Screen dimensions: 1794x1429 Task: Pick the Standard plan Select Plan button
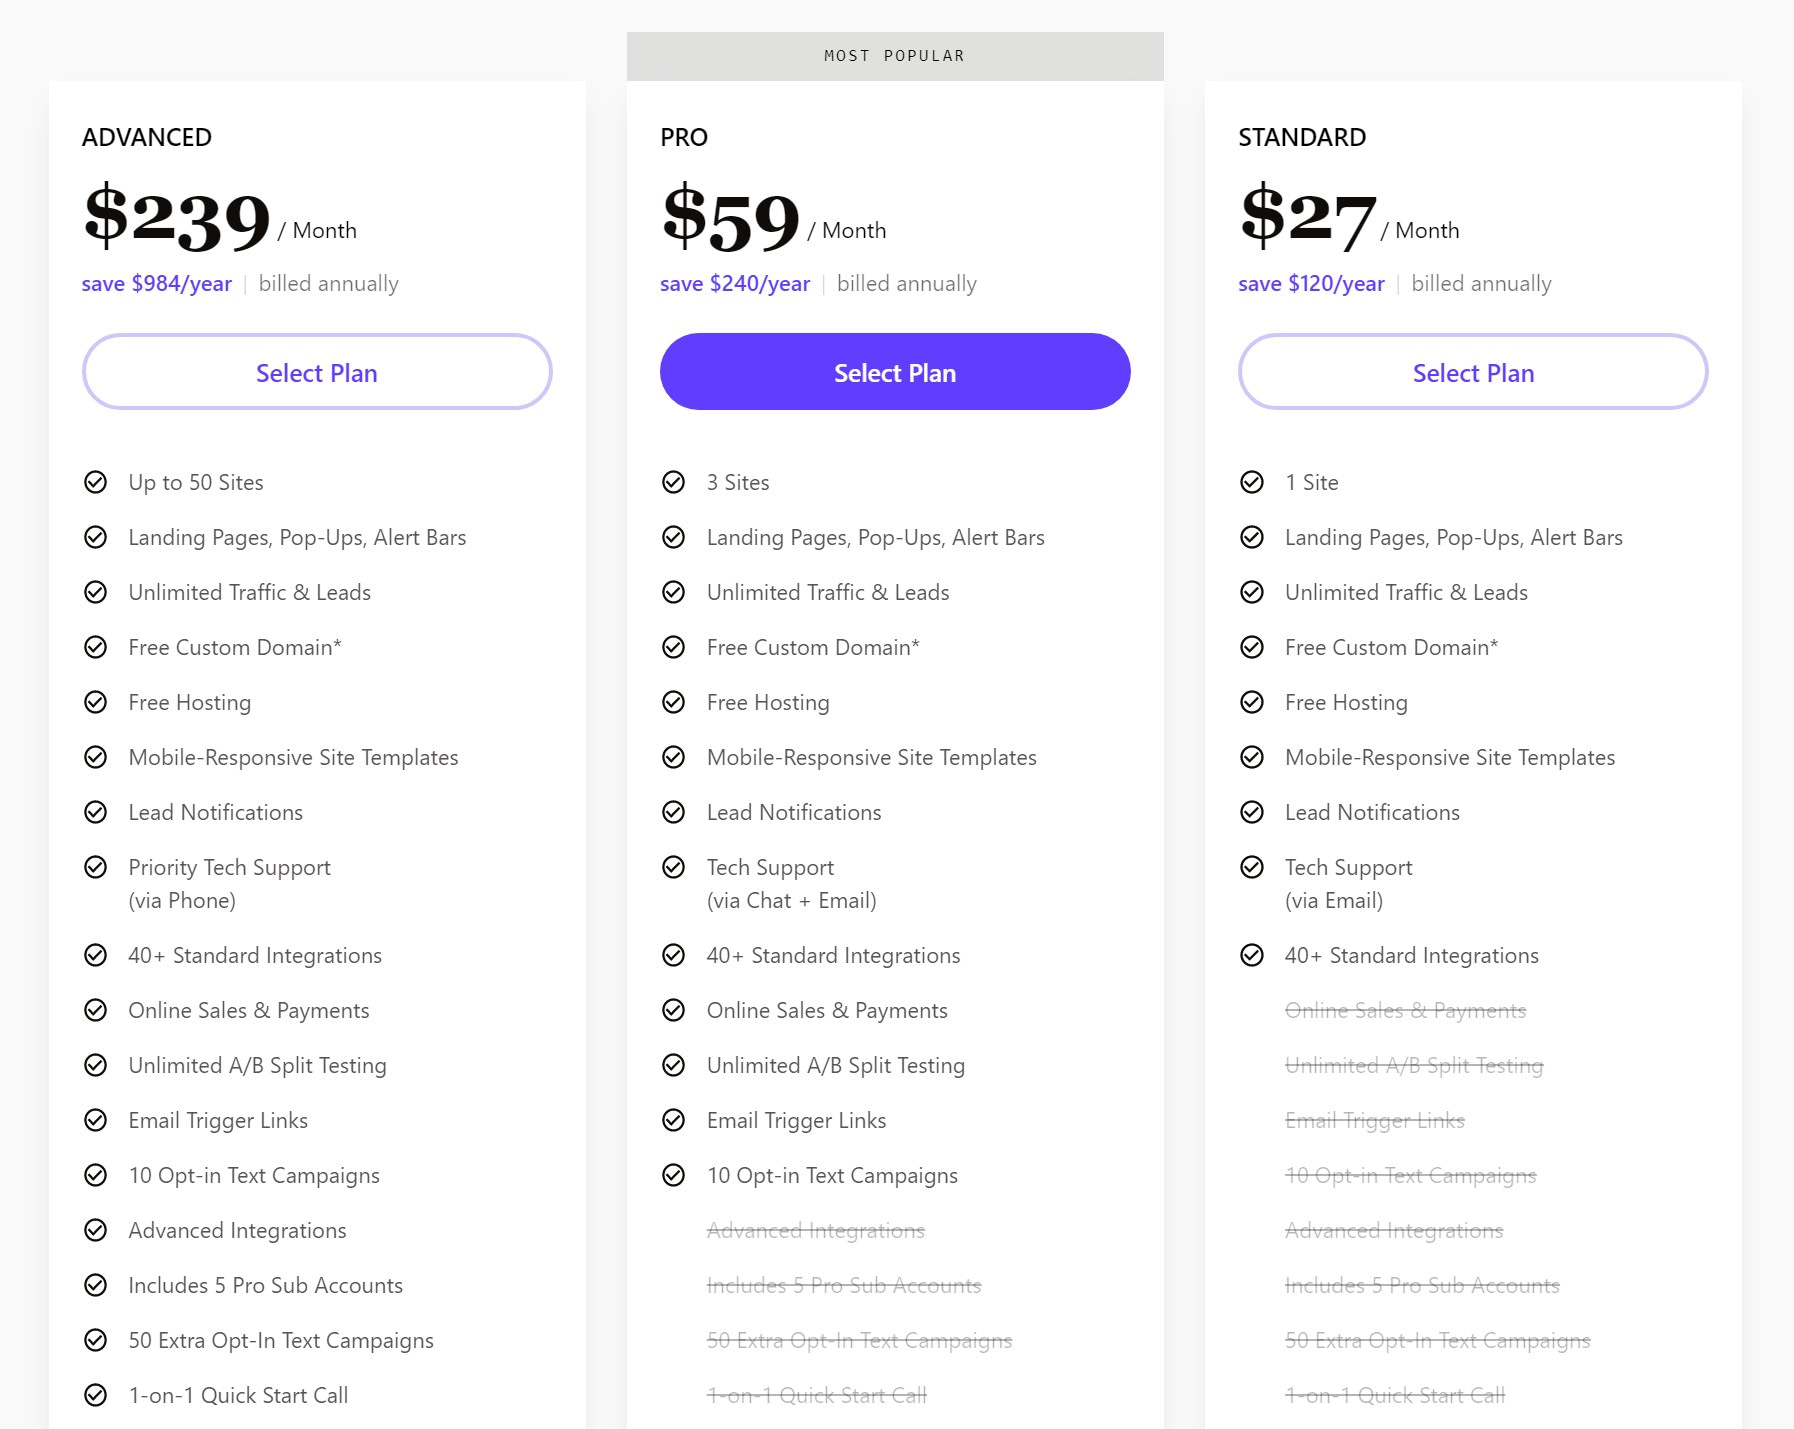(x=1473, y=372)
